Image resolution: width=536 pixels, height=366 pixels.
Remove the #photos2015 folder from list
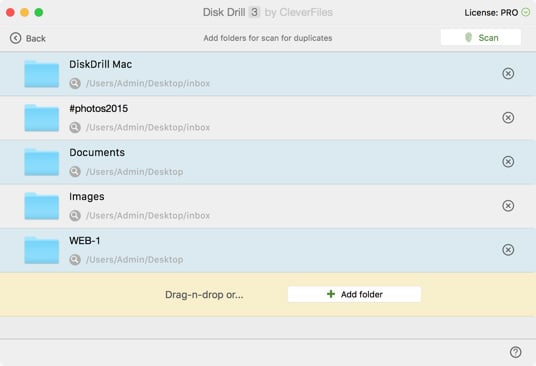508,118
